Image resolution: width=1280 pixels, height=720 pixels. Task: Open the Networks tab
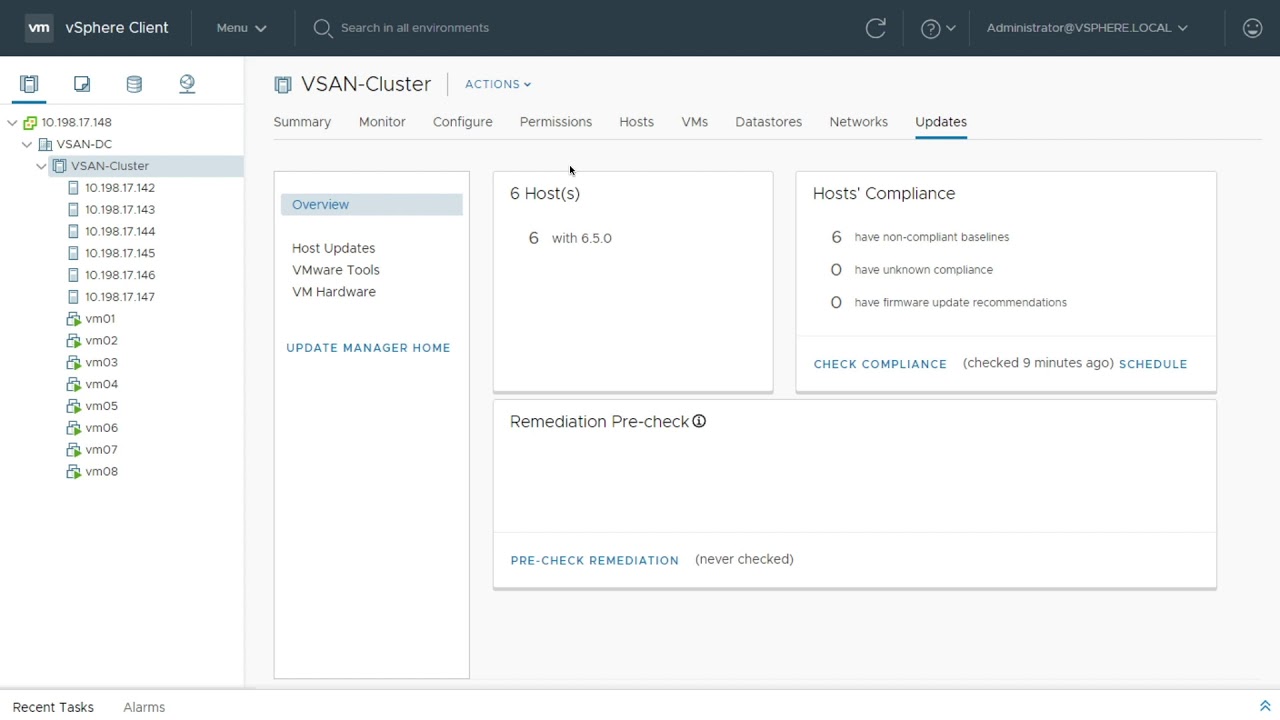click(x=858, y=122)
